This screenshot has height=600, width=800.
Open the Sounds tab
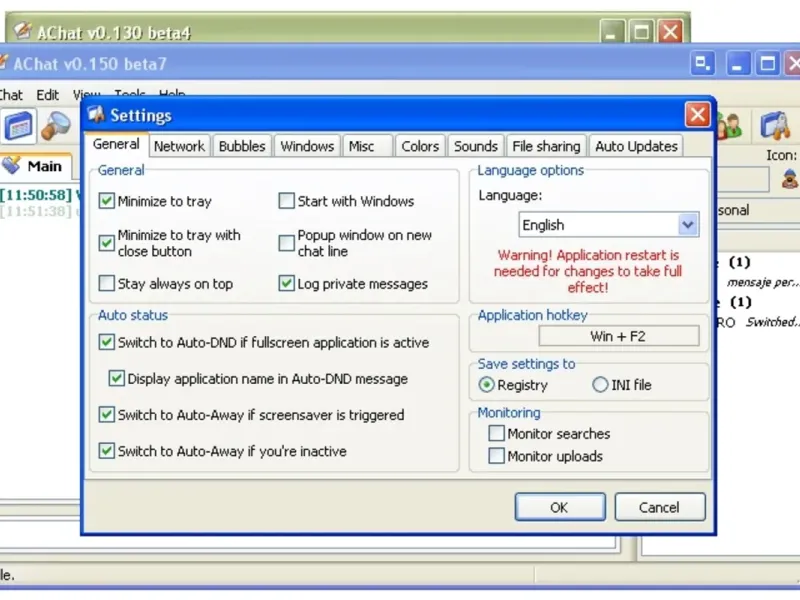476,146
